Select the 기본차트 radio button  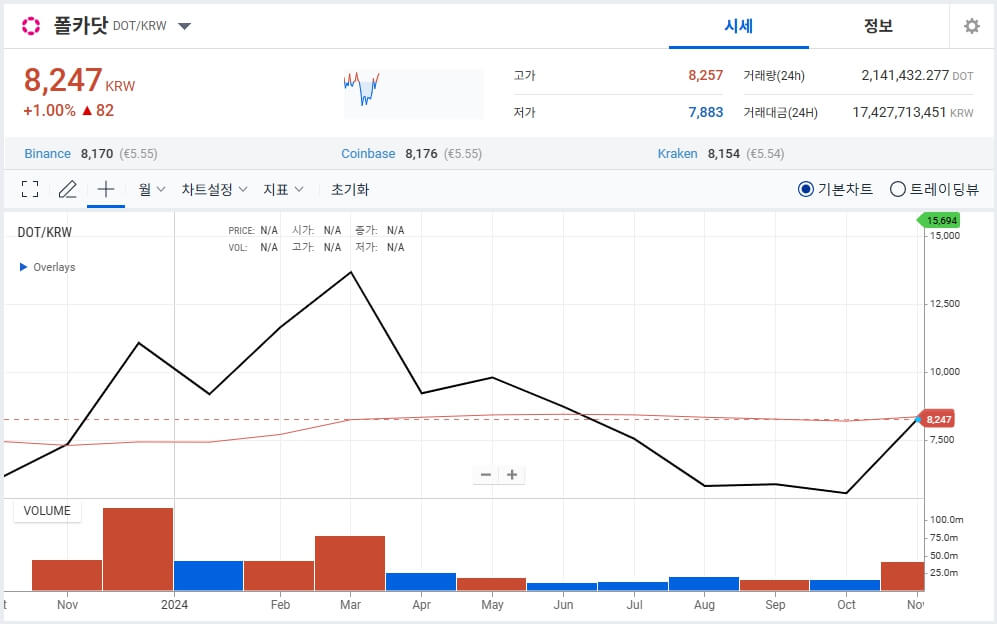pyautogui.click(x=805, y=189)
